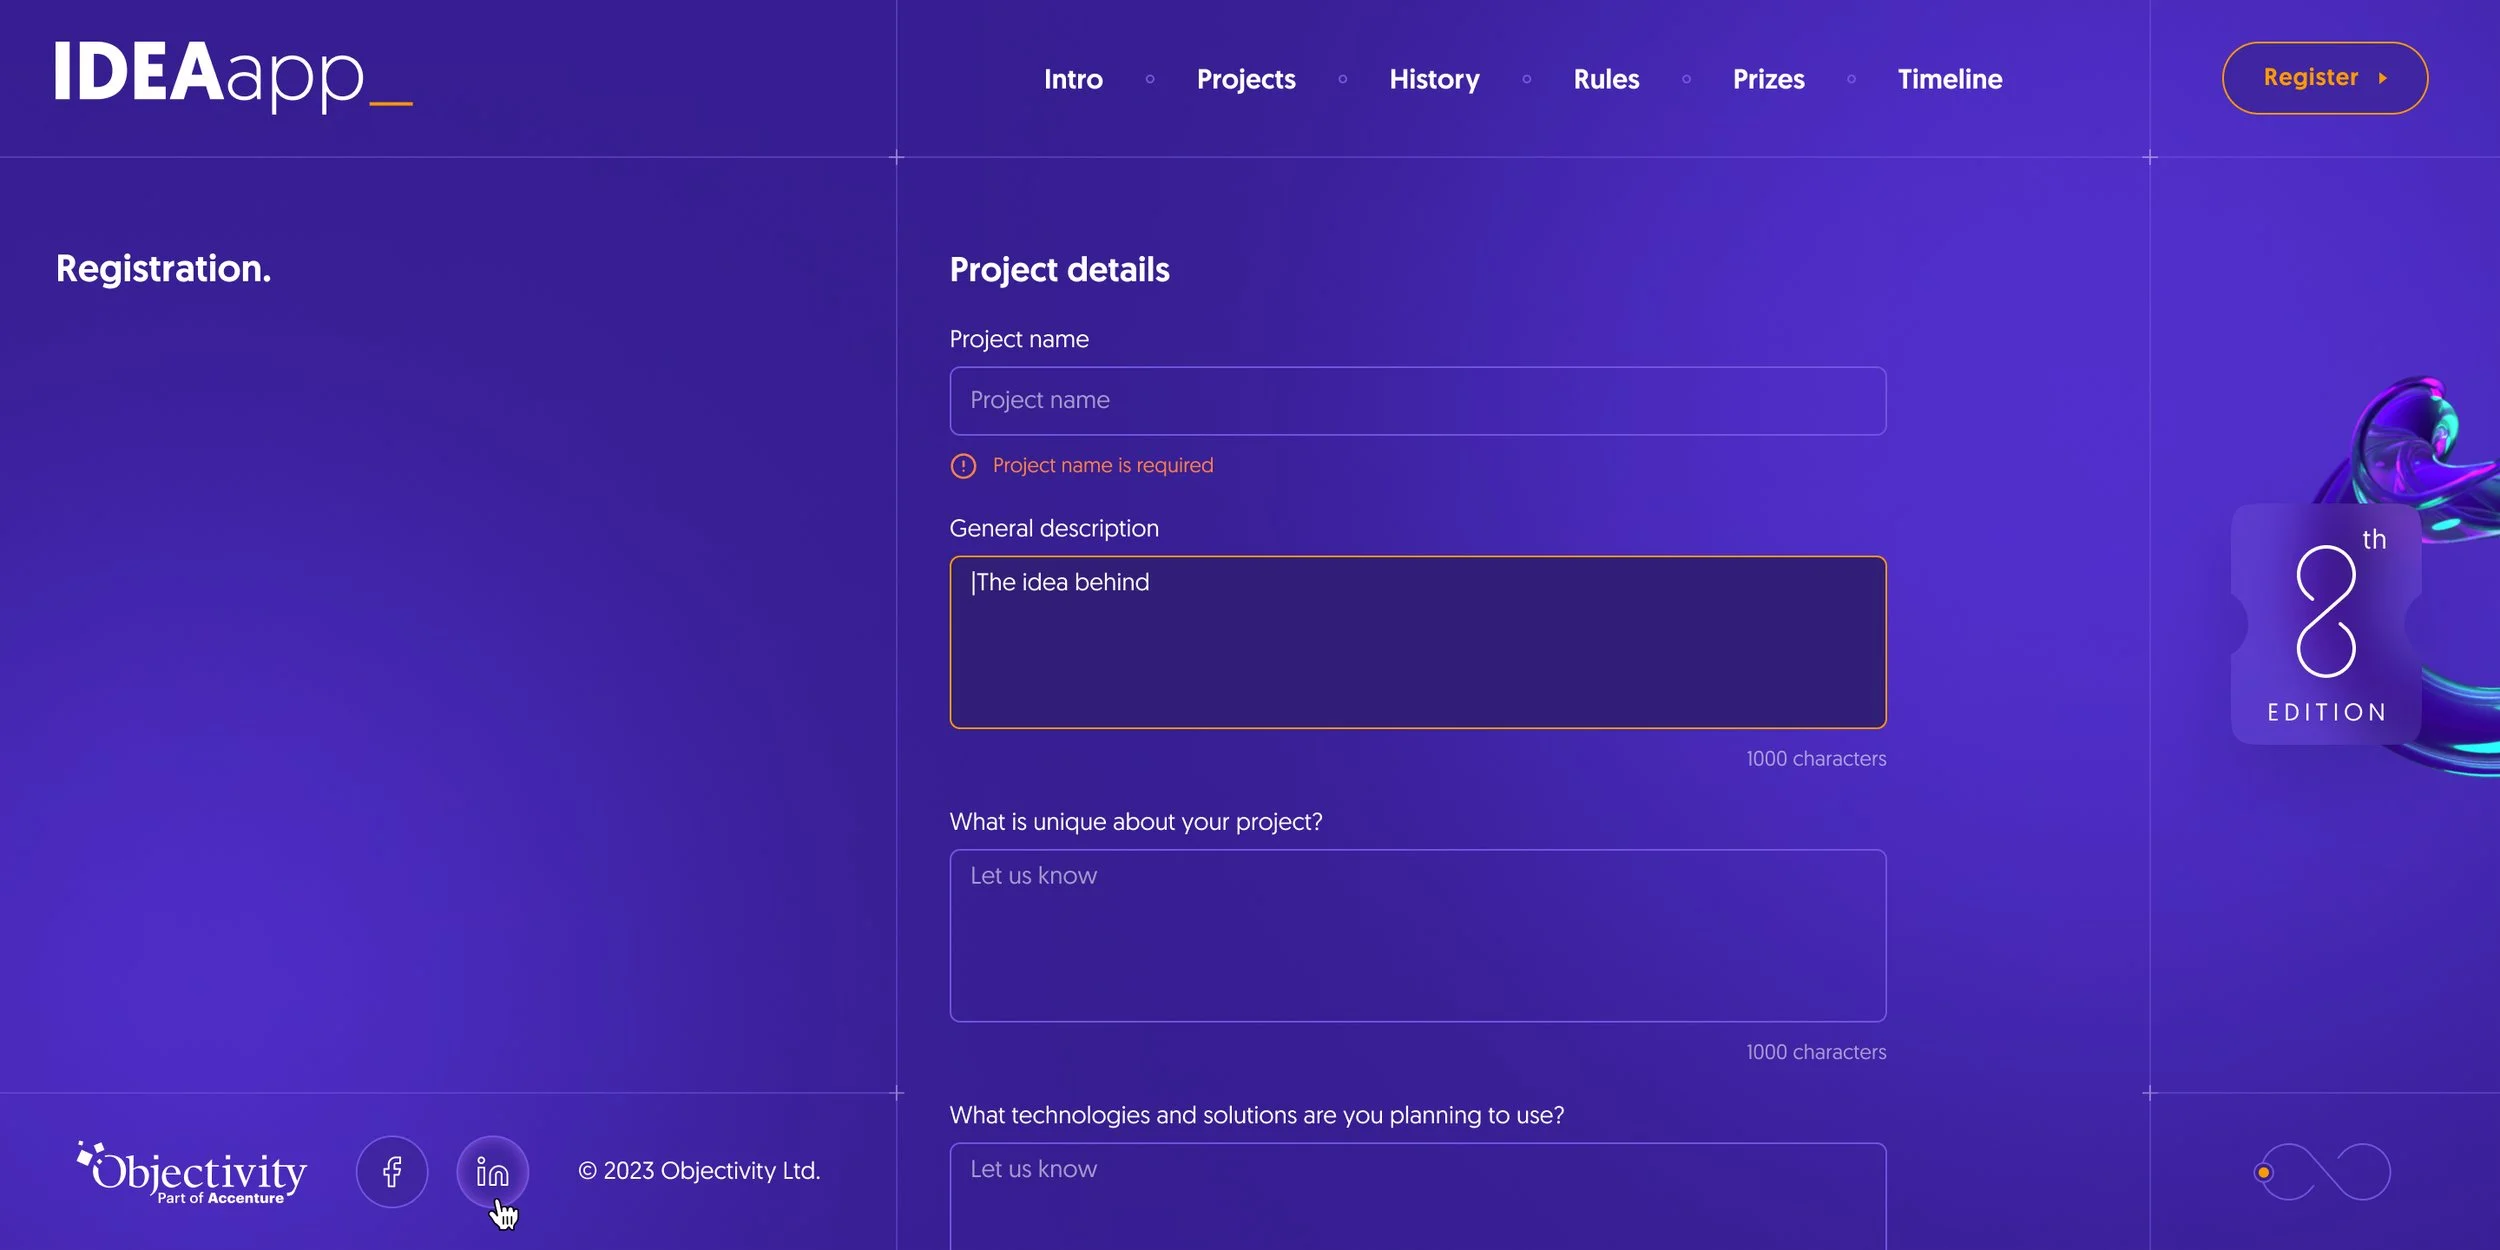The image size is (2500, 1250).
Task: Go to the Intro section
Action: click(1073, 79)
